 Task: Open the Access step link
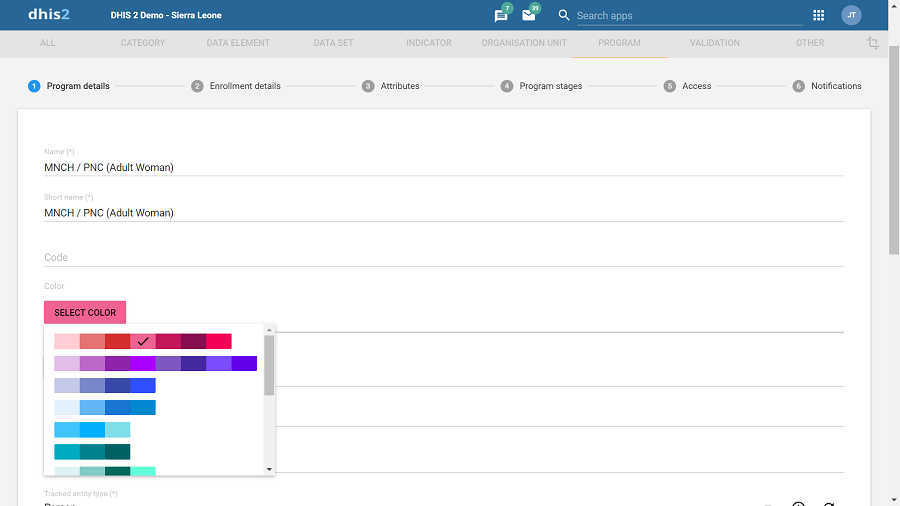688,86
